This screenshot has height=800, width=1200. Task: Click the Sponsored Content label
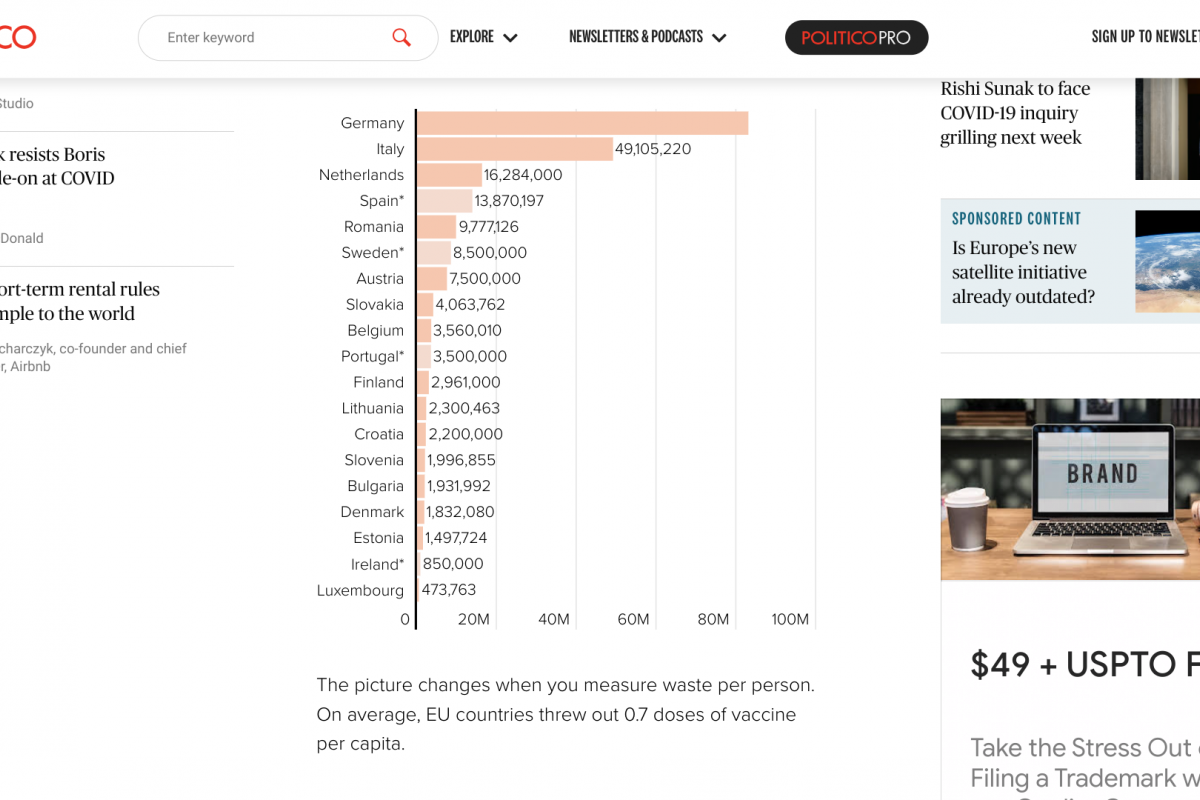point(1016,219)
